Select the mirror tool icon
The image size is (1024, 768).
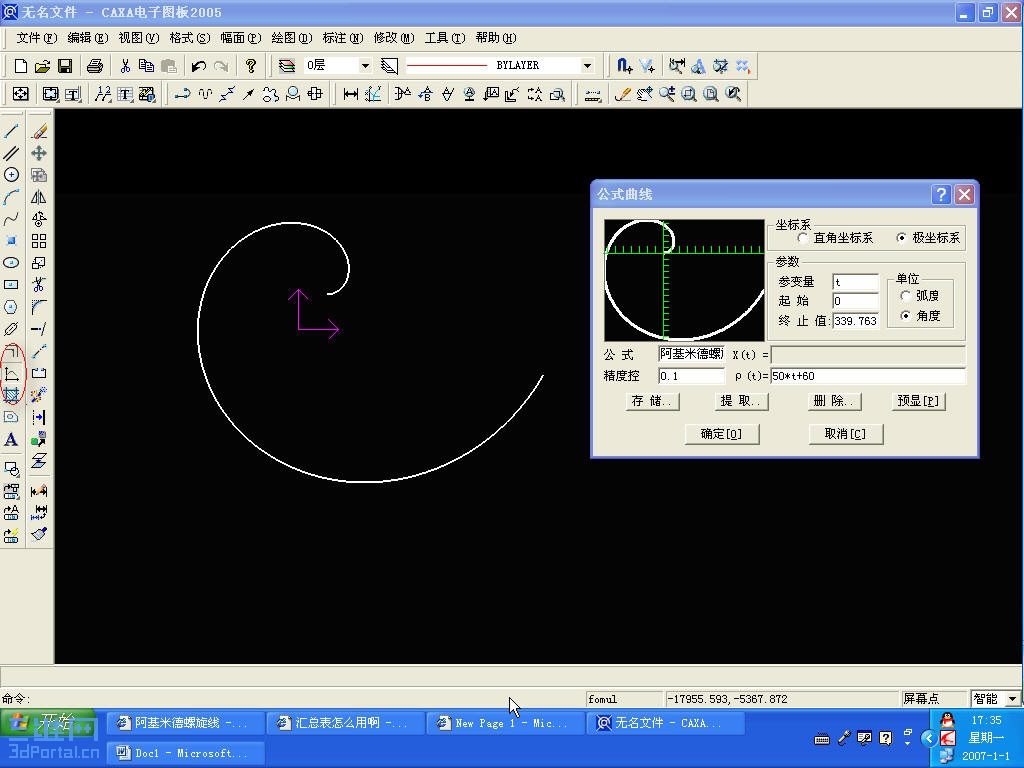pos(39,197)
